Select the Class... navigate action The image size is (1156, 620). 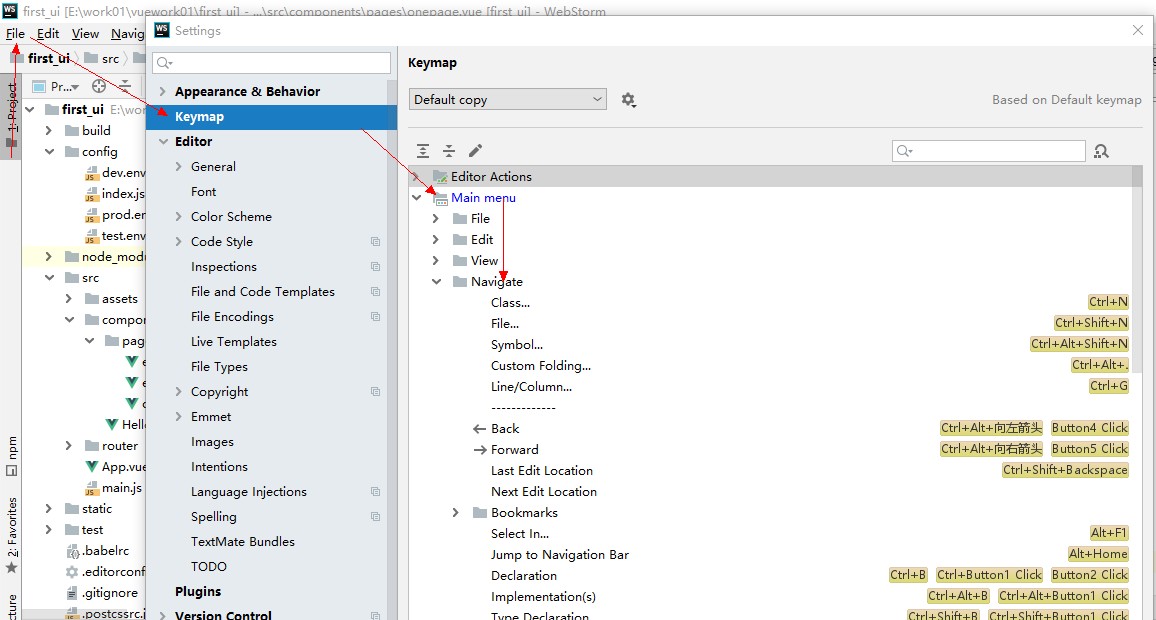coord(510,302)
